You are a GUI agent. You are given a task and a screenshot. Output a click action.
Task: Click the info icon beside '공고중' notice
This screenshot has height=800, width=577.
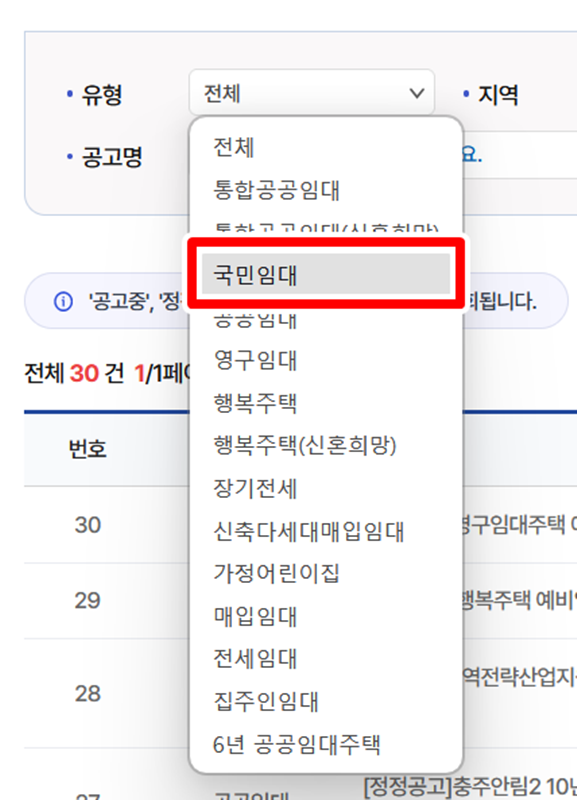tap(63, 302)
